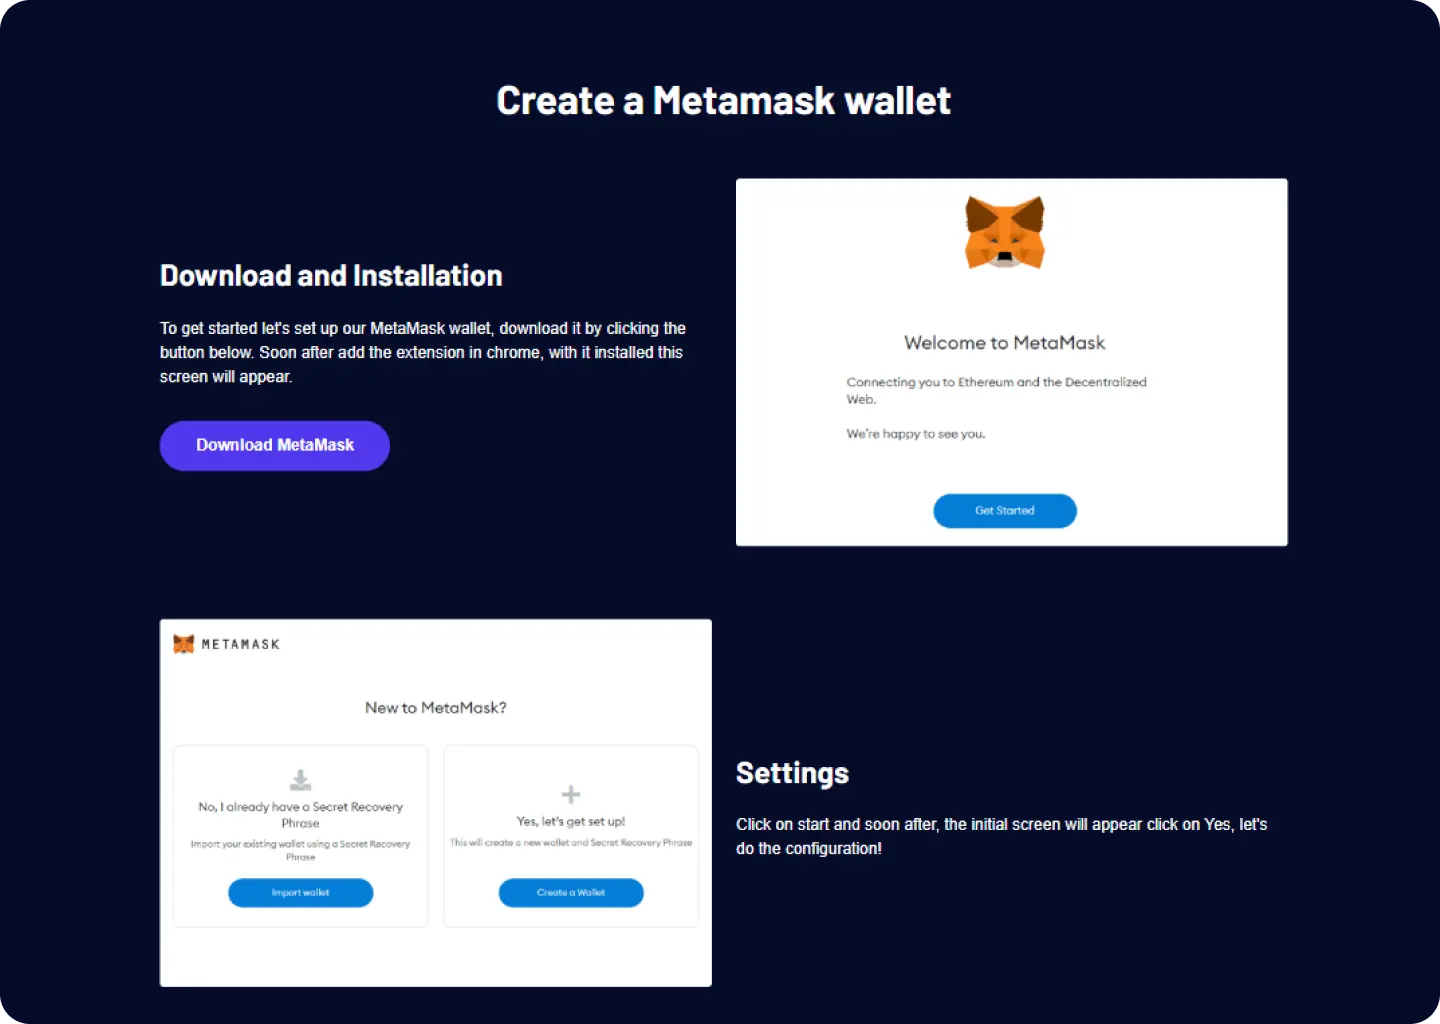Click the Create a Wallet button
The height and width of the screenshot is (1024, 1440).
571,893
